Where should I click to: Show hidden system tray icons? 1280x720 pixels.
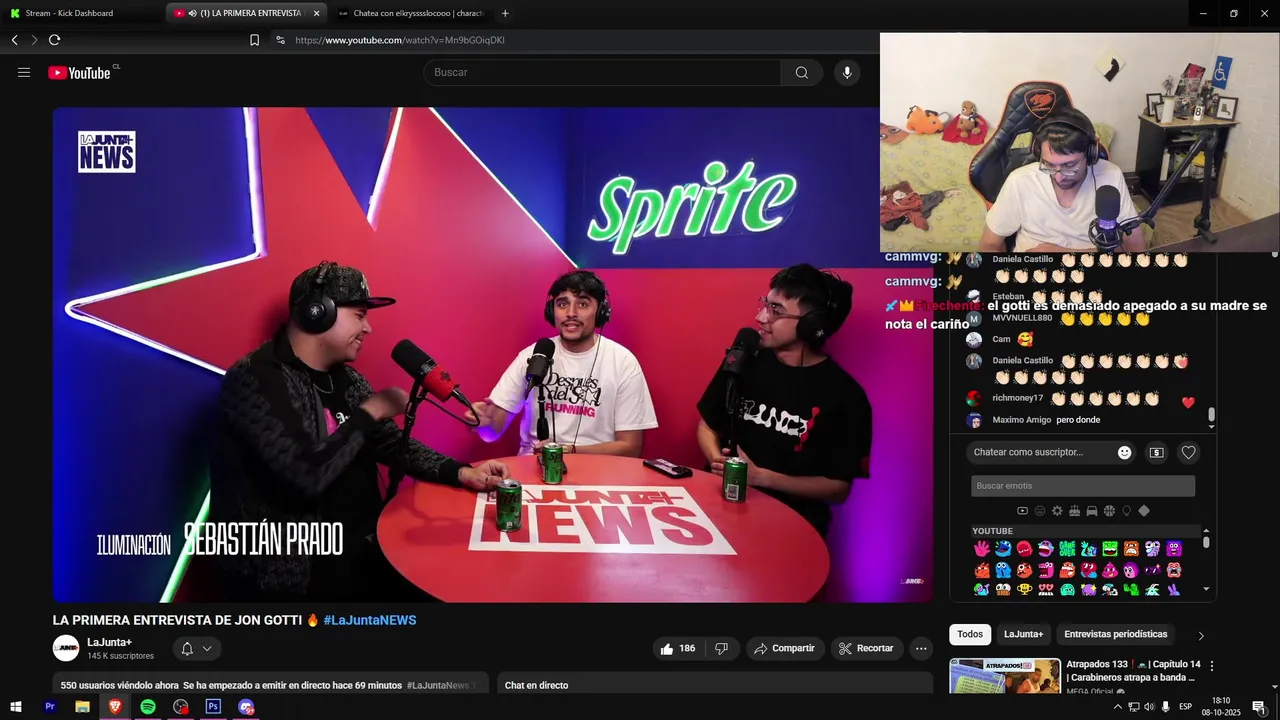1117,707
